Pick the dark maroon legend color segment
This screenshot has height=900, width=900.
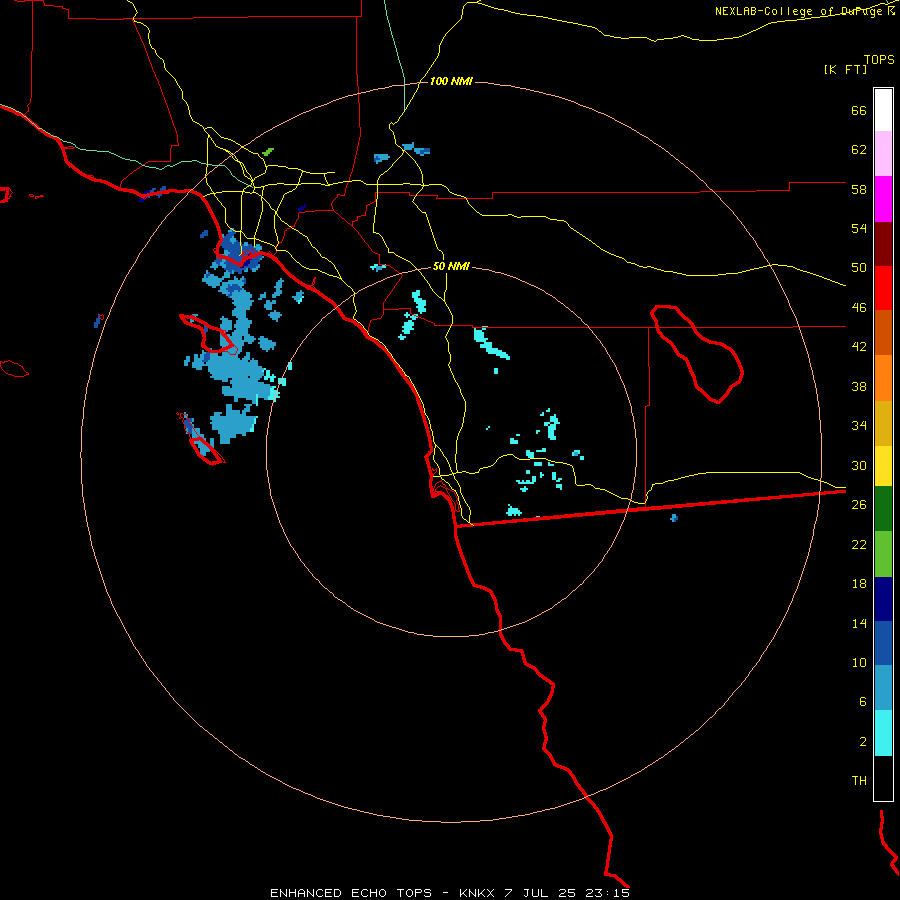coord(883,243)
